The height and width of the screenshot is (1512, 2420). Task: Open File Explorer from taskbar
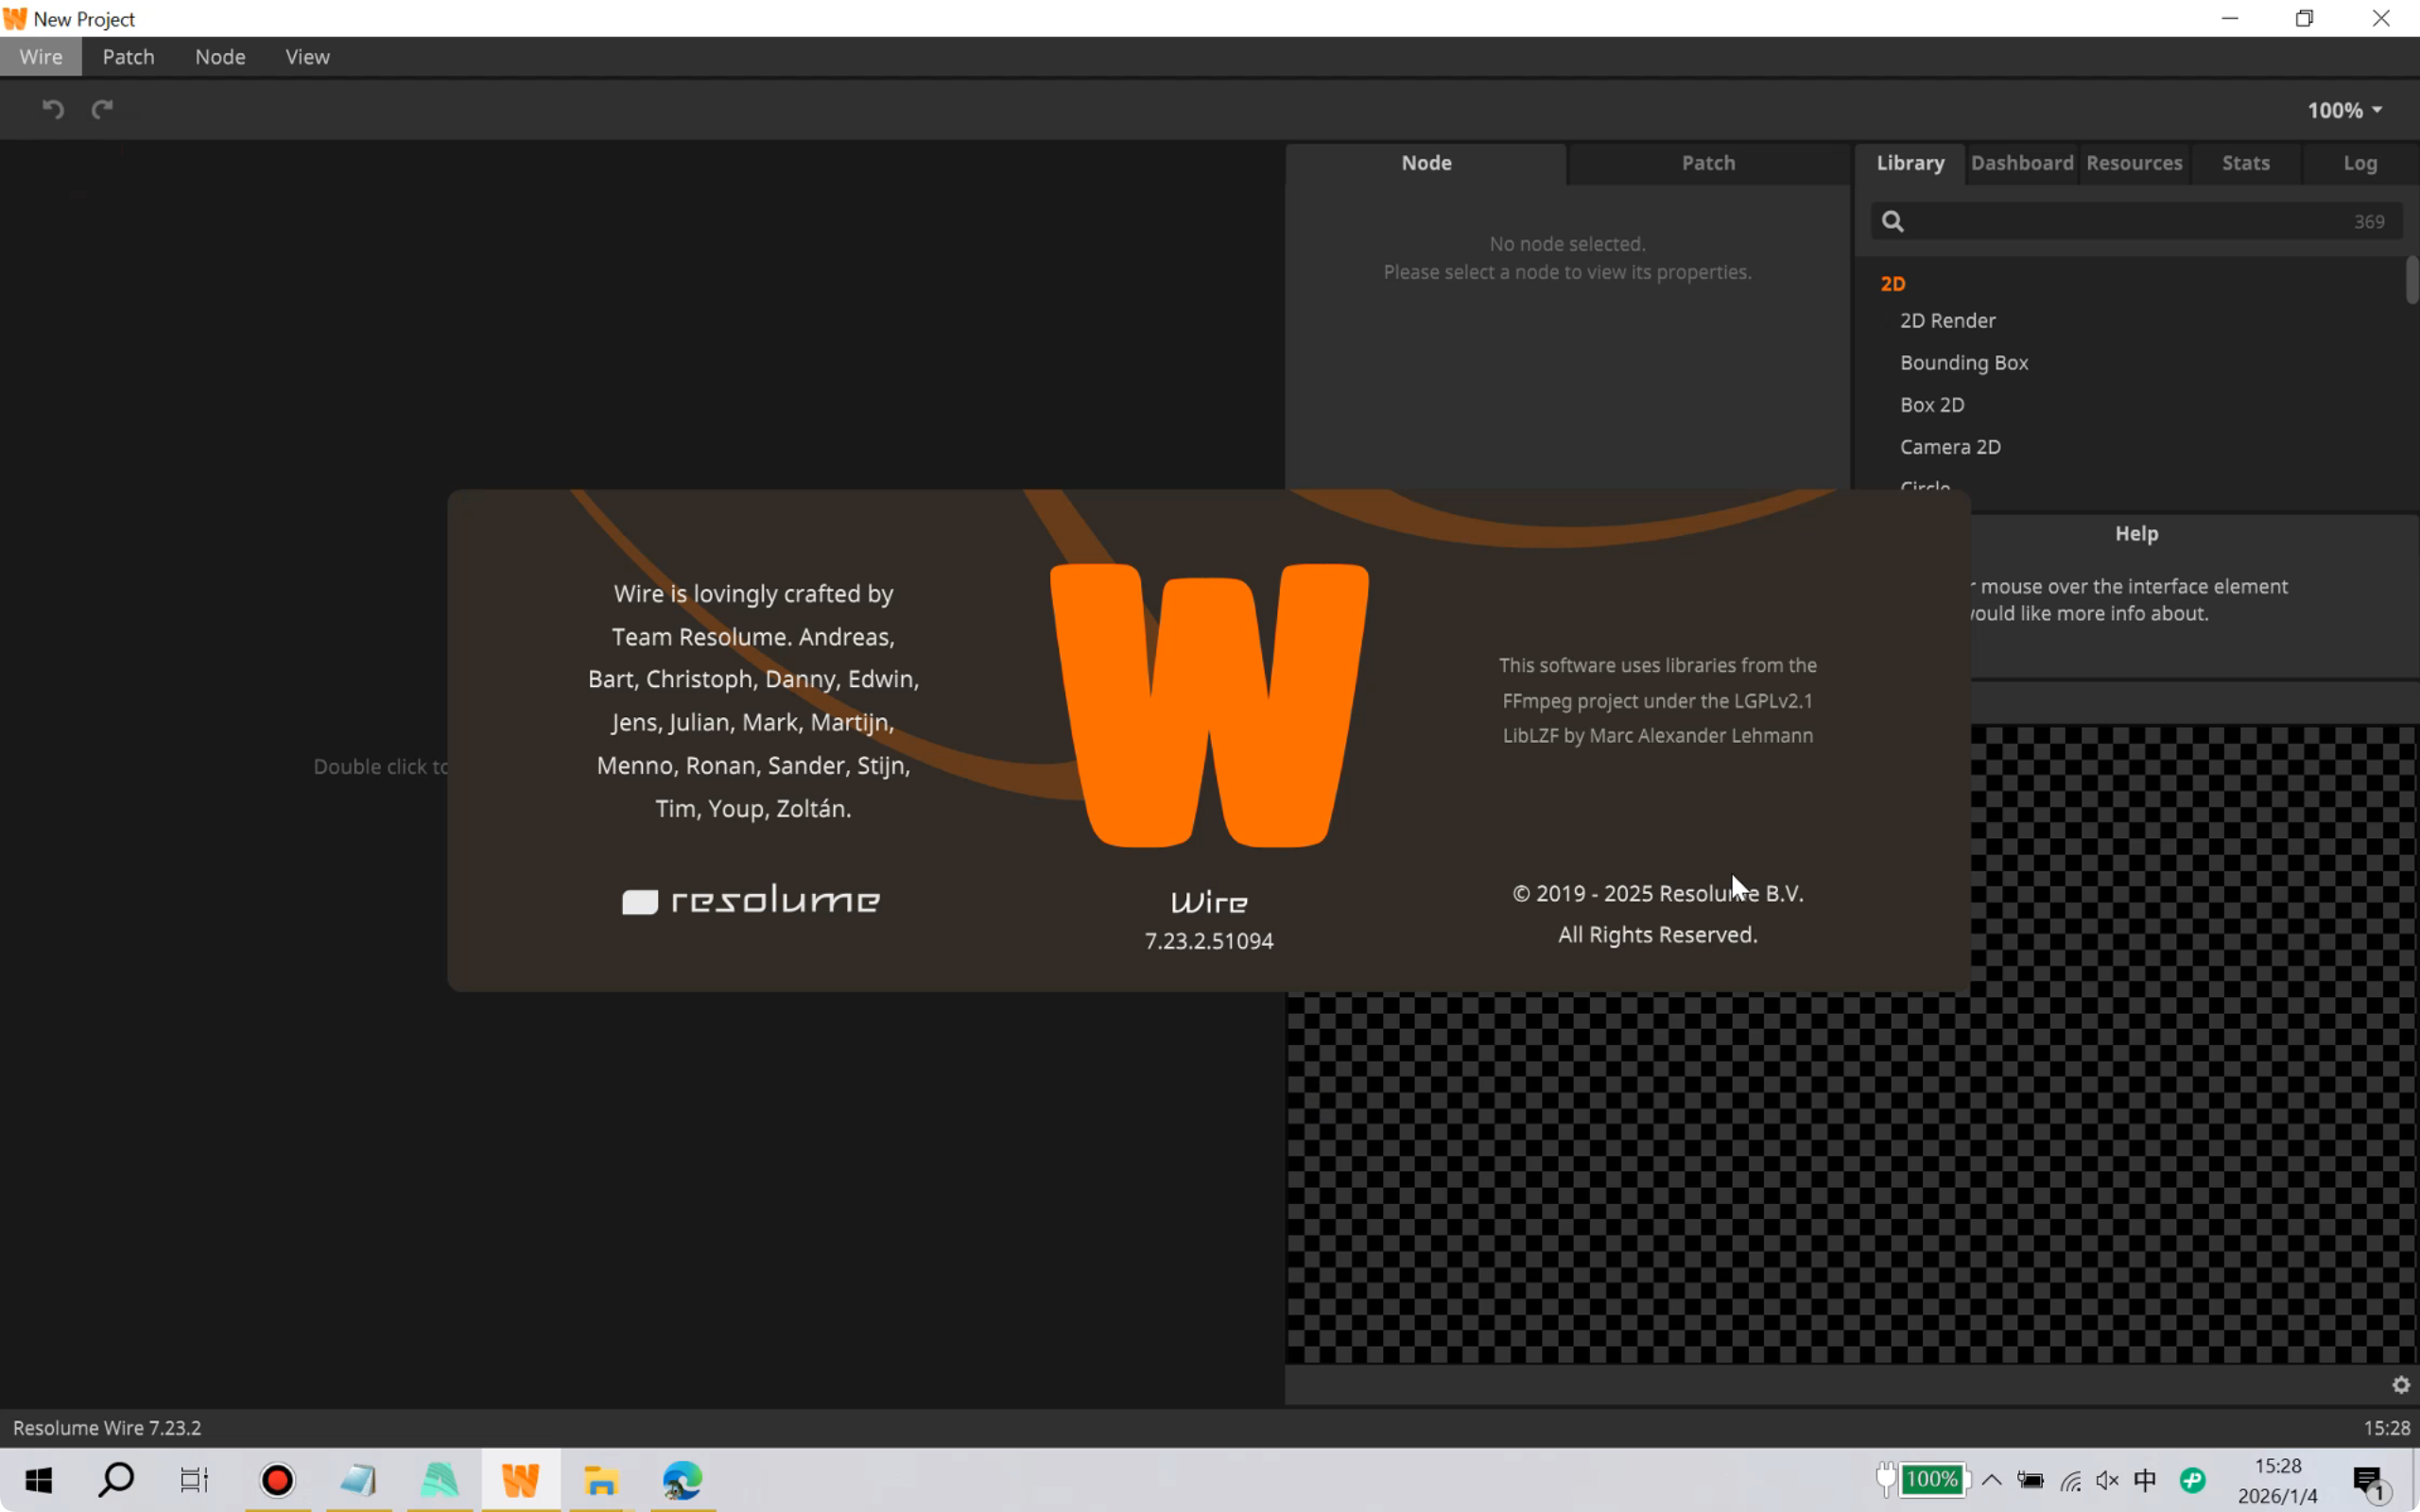coord(601,1480)
